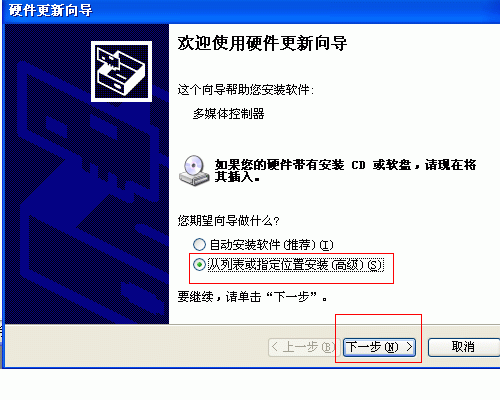Click the 下一步(N) button
The height and width of the screenshot is (400, 500).
379,347
